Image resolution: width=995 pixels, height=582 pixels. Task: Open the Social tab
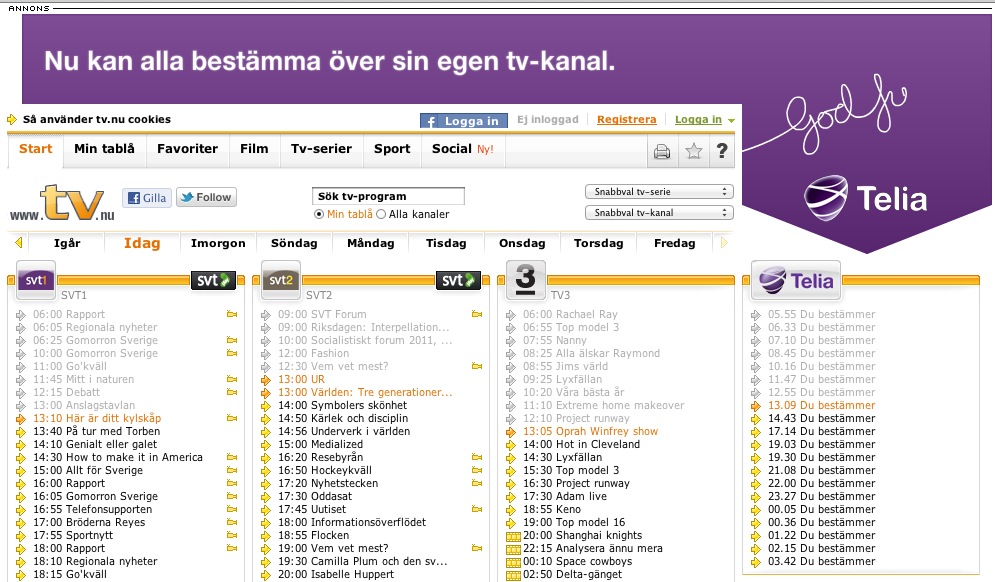463,149
